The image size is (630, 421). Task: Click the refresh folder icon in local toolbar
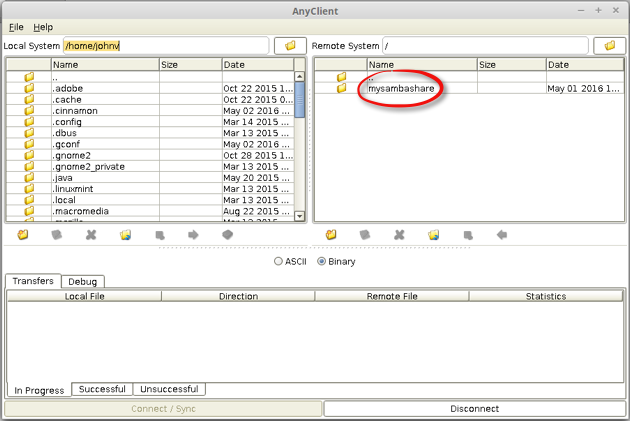pyautogui.click(x=125, y=235)
